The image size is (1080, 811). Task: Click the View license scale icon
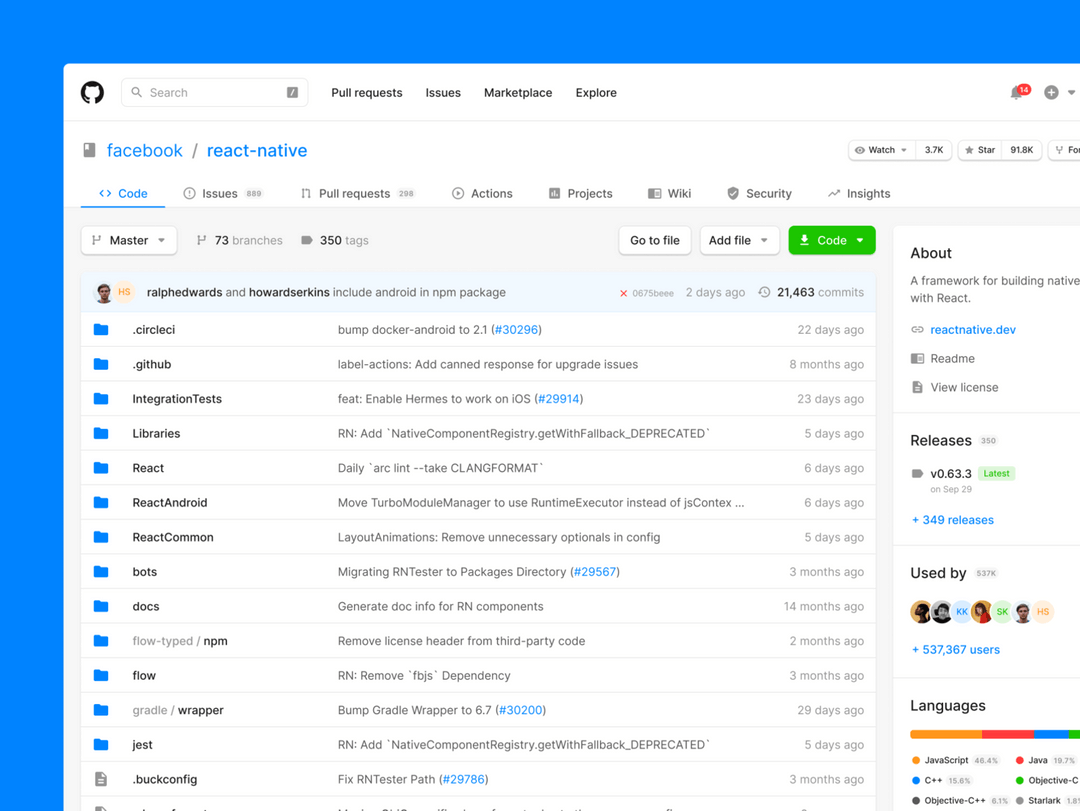coord(917,387)
